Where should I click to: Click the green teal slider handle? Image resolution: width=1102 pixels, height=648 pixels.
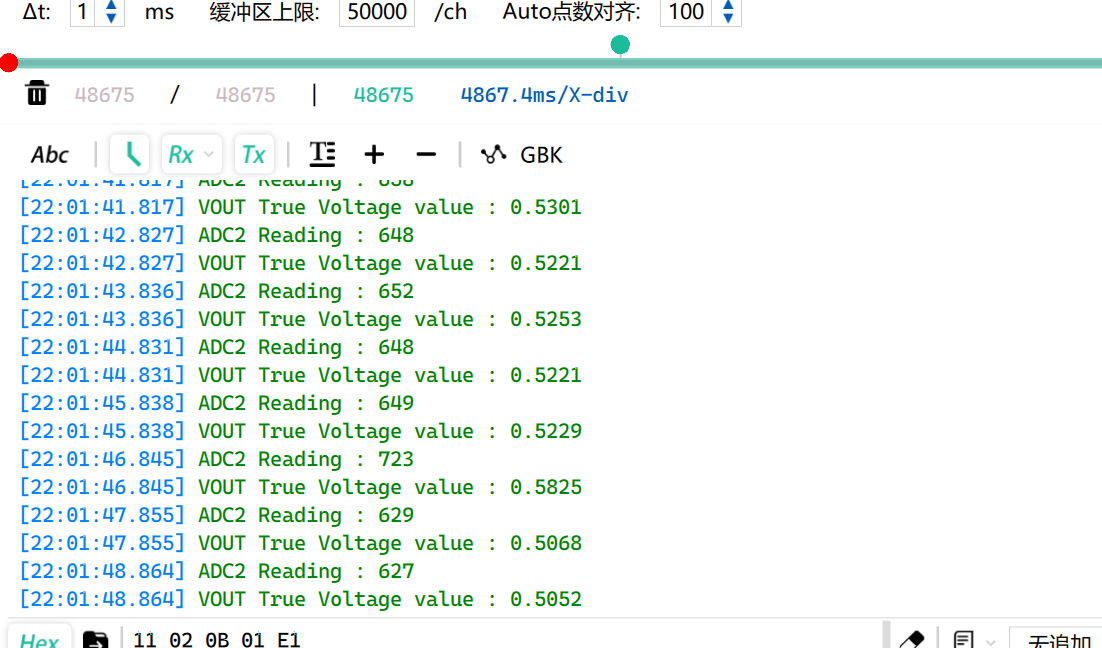pos(620,45)
